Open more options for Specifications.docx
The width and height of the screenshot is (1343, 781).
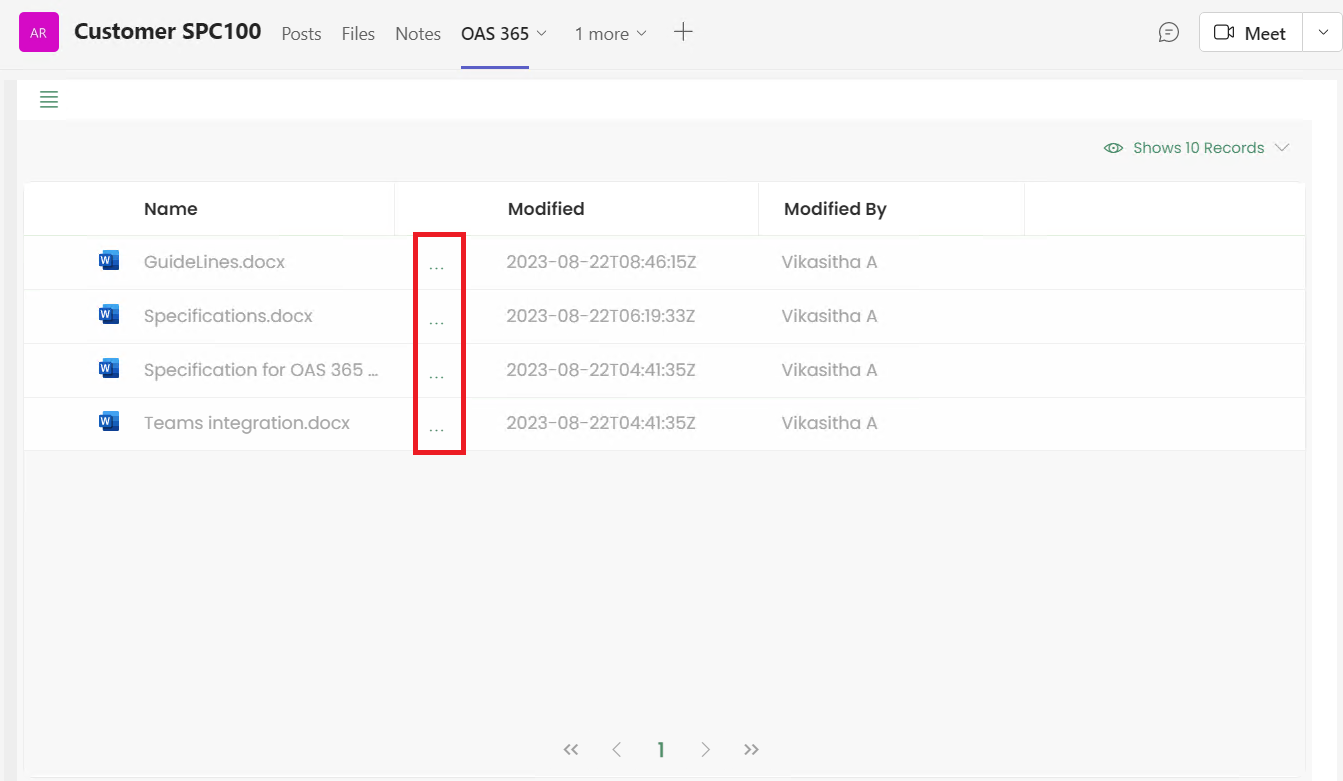(x=436, y=320)
